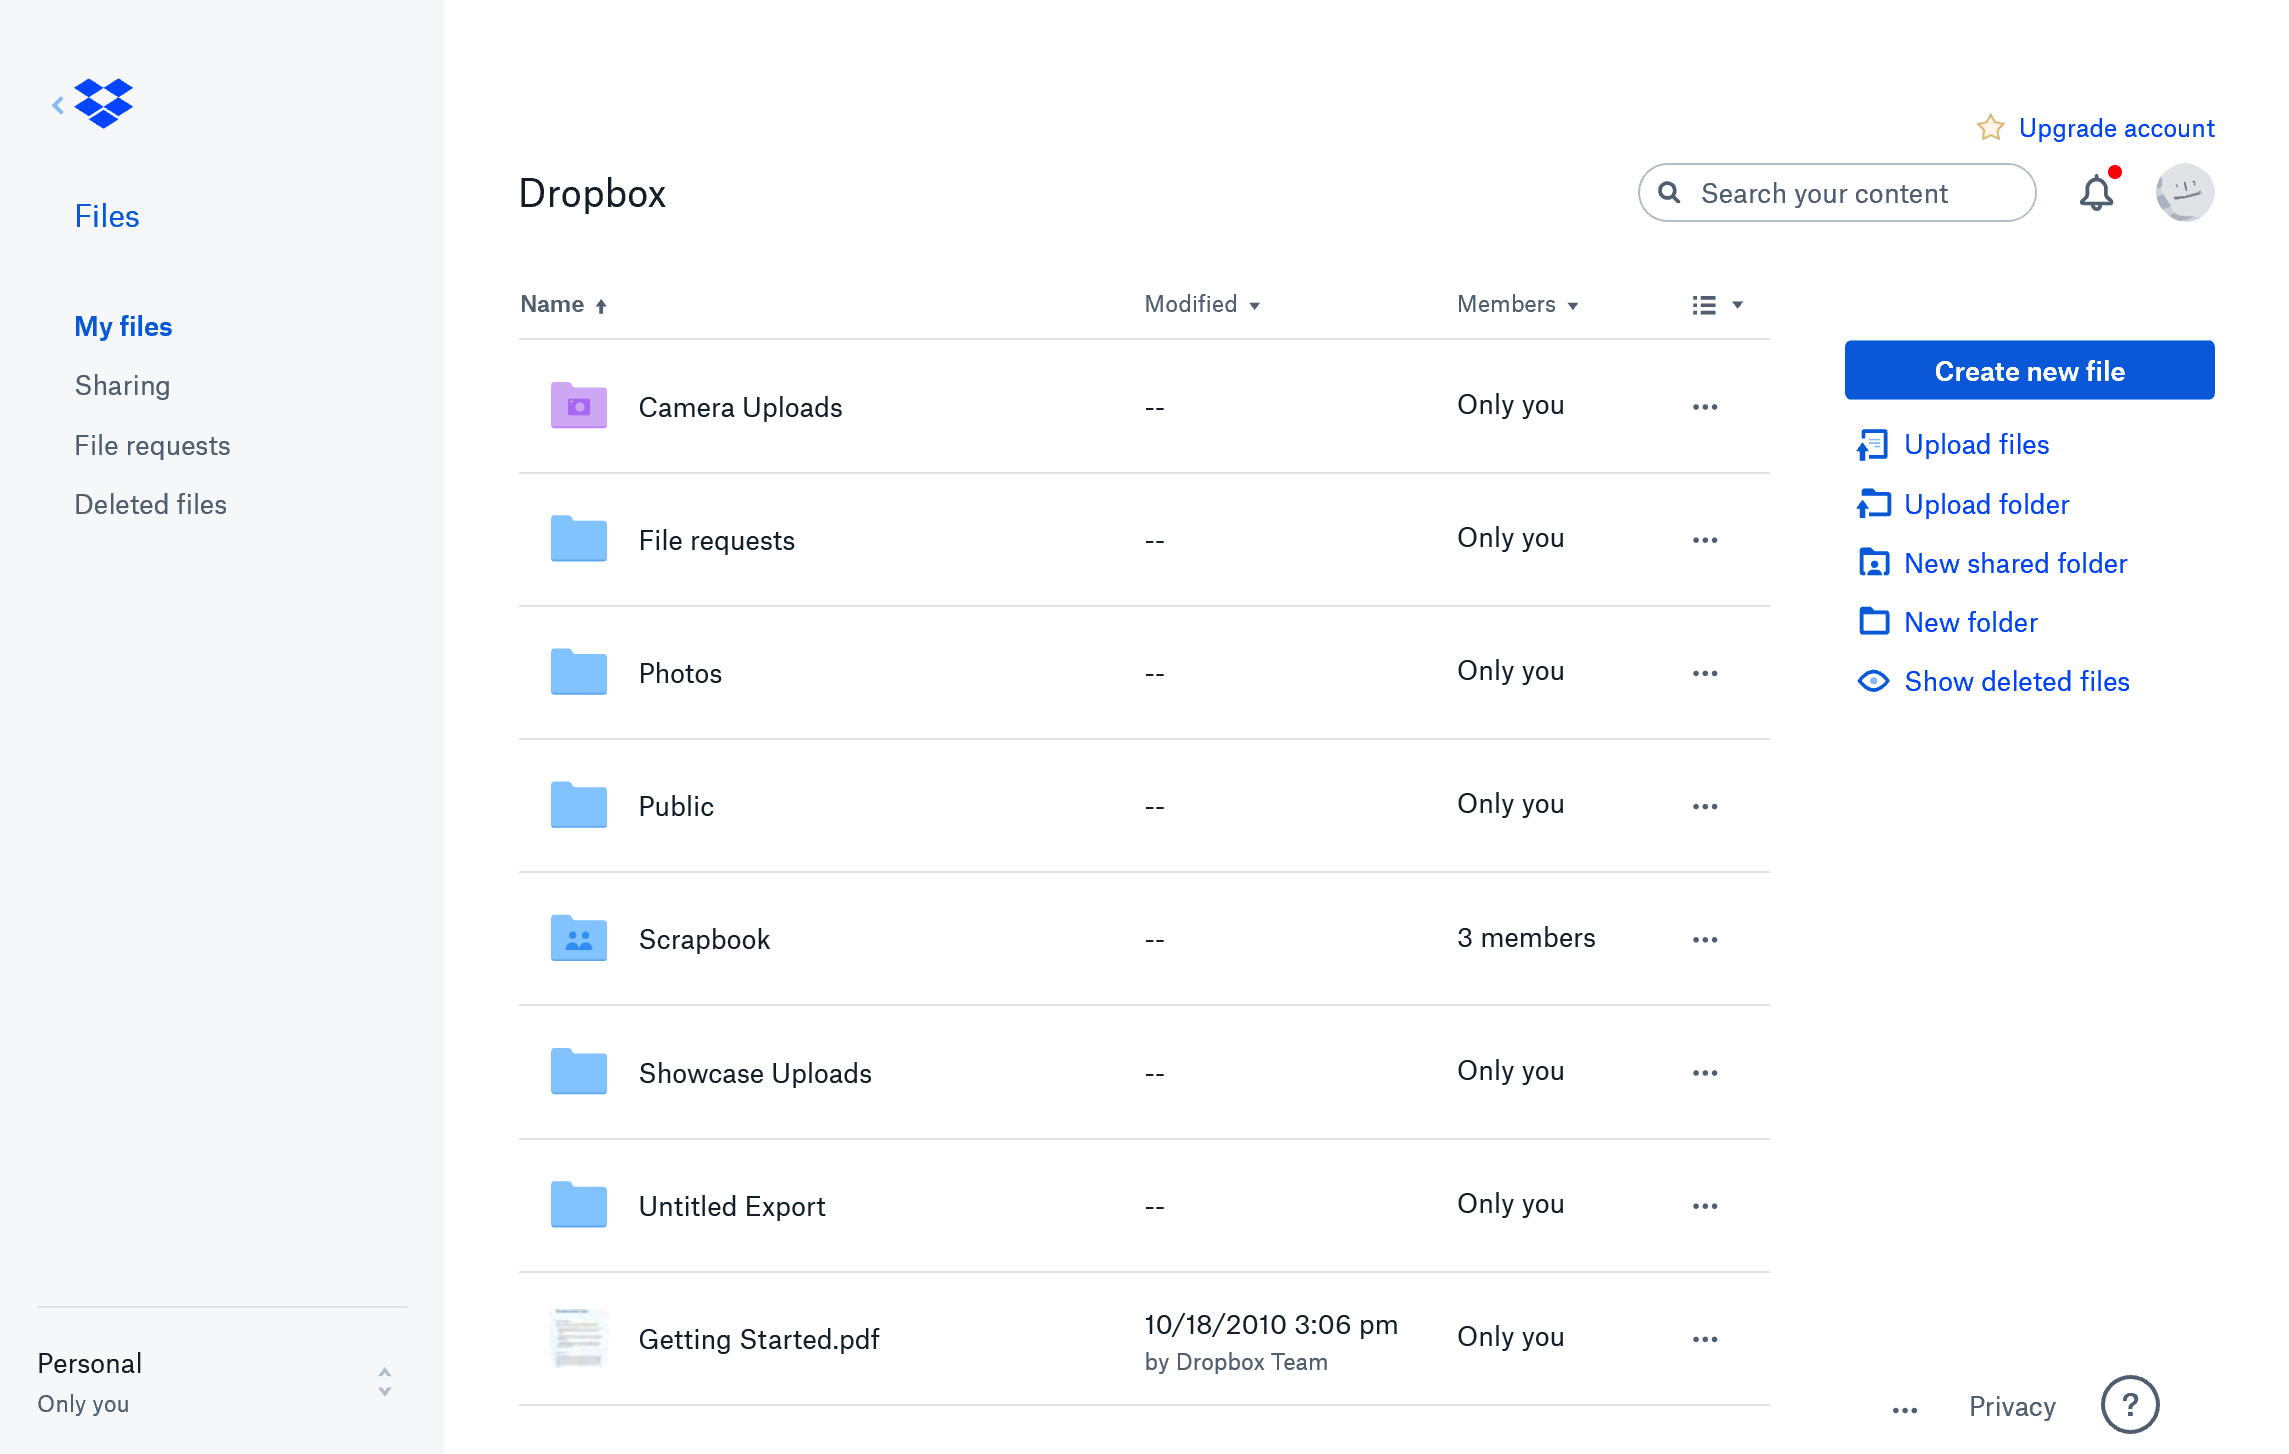Click the Upgrade account link

2116,128
